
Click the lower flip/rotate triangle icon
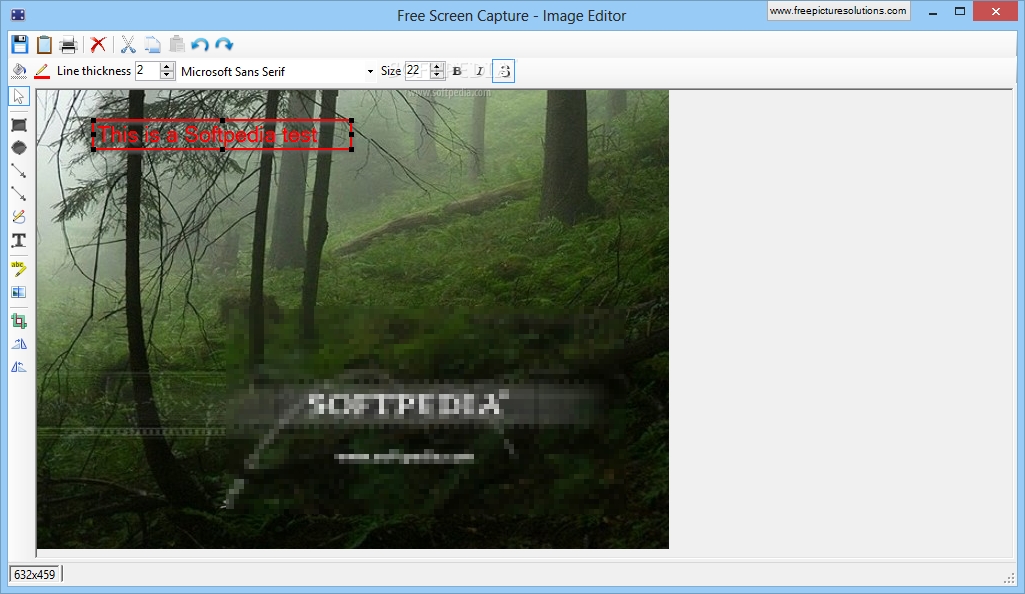(19, 367)
